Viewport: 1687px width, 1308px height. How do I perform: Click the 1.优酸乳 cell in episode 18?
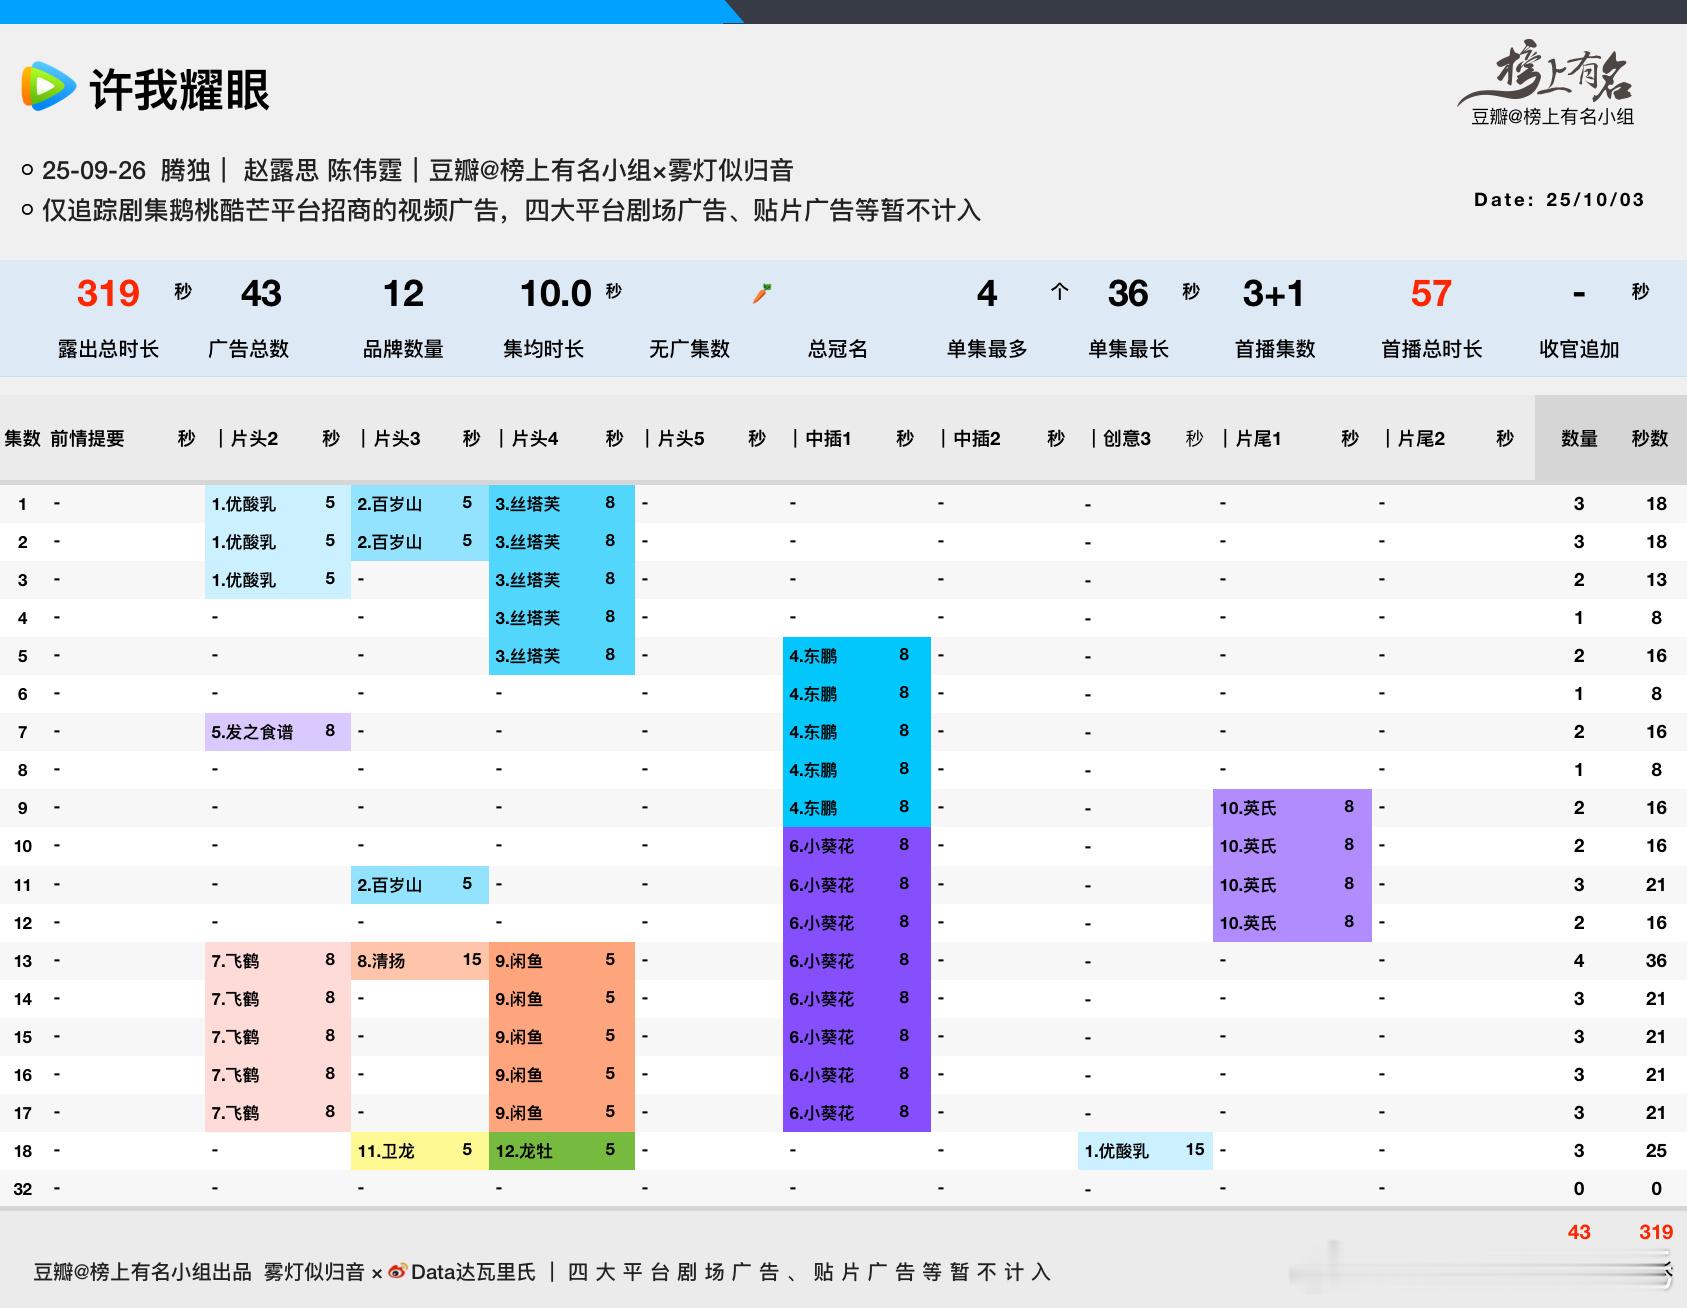click(1145, 1151)
